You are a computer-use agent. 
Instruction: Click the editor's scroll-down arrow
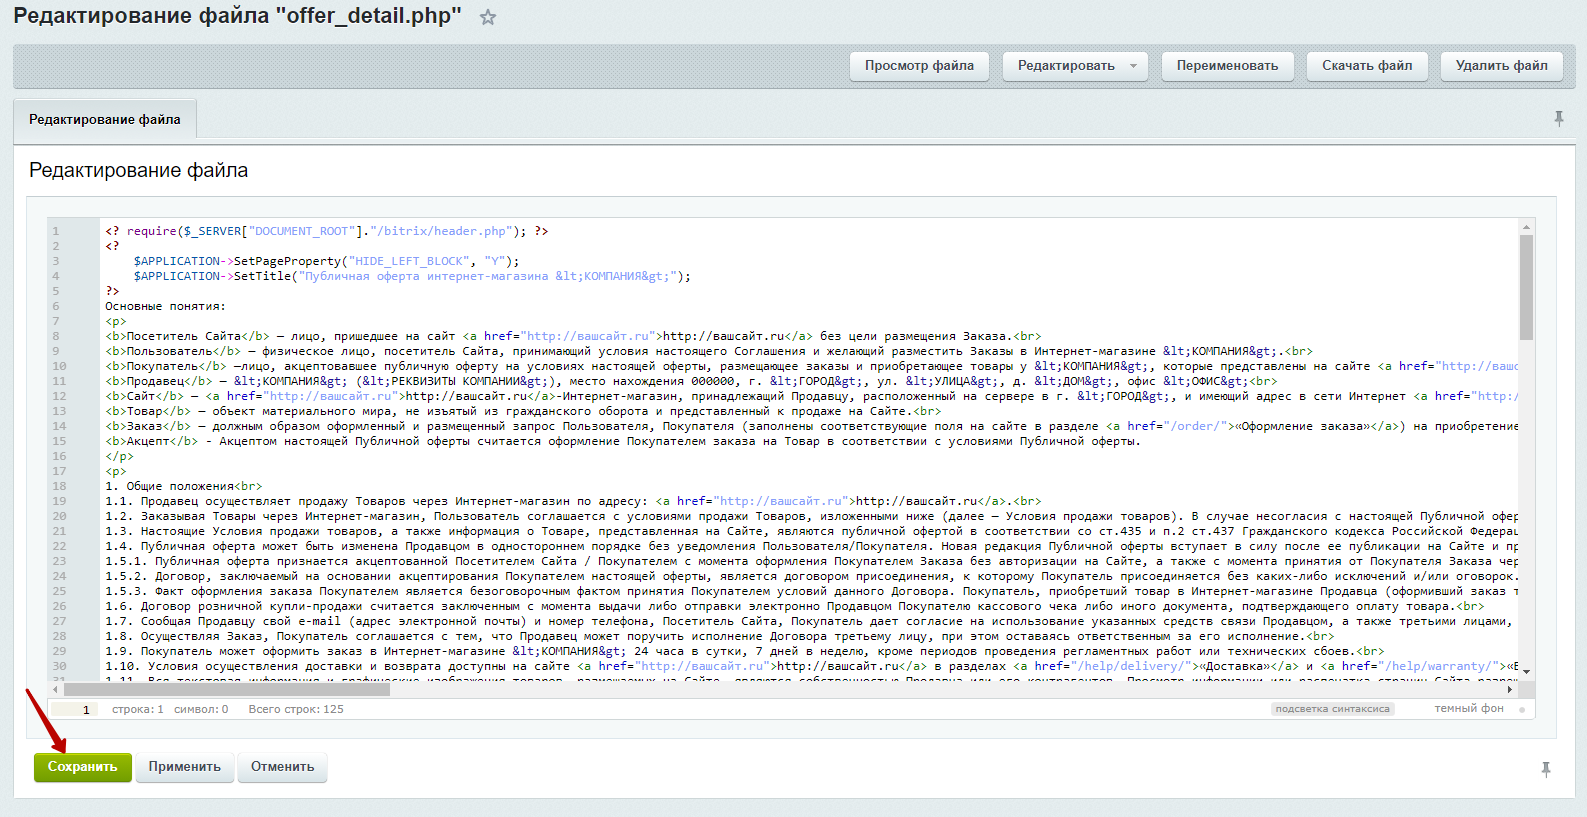1526,670
